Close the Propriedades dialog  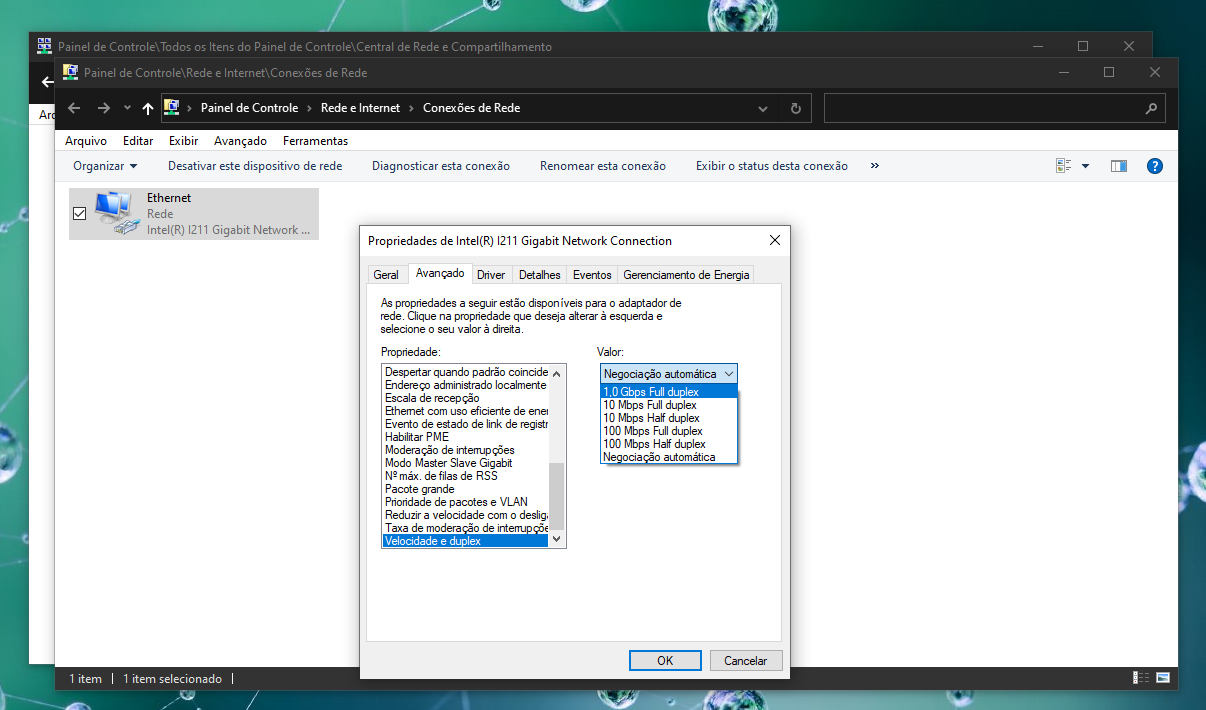click(775, 240)
